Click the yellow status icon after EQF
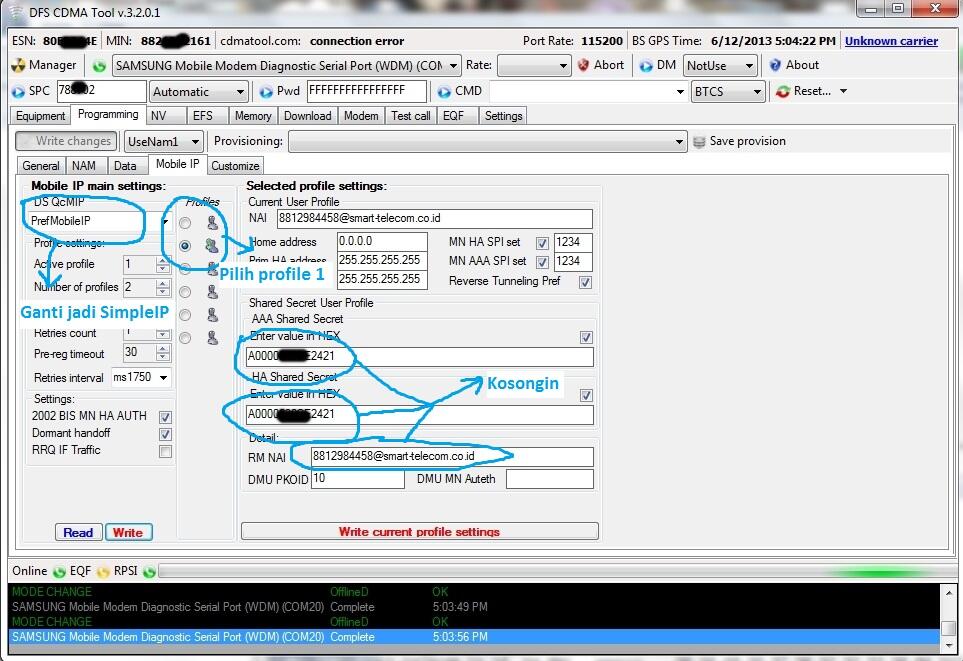963x661 pixels. click(103, 572)
